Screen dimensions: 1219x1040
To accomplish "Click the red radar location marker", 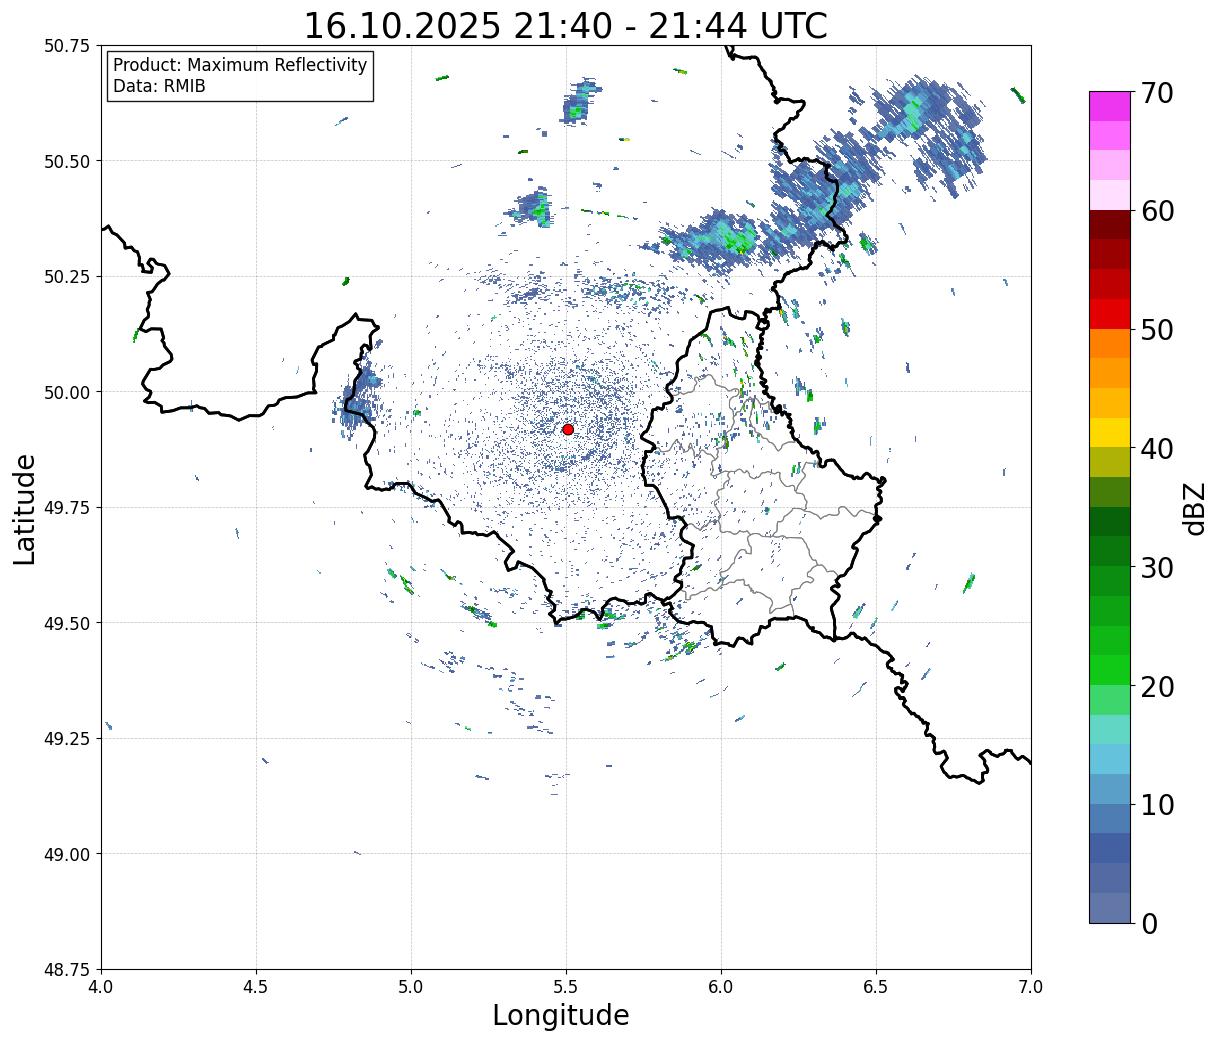I will (568, 429).
